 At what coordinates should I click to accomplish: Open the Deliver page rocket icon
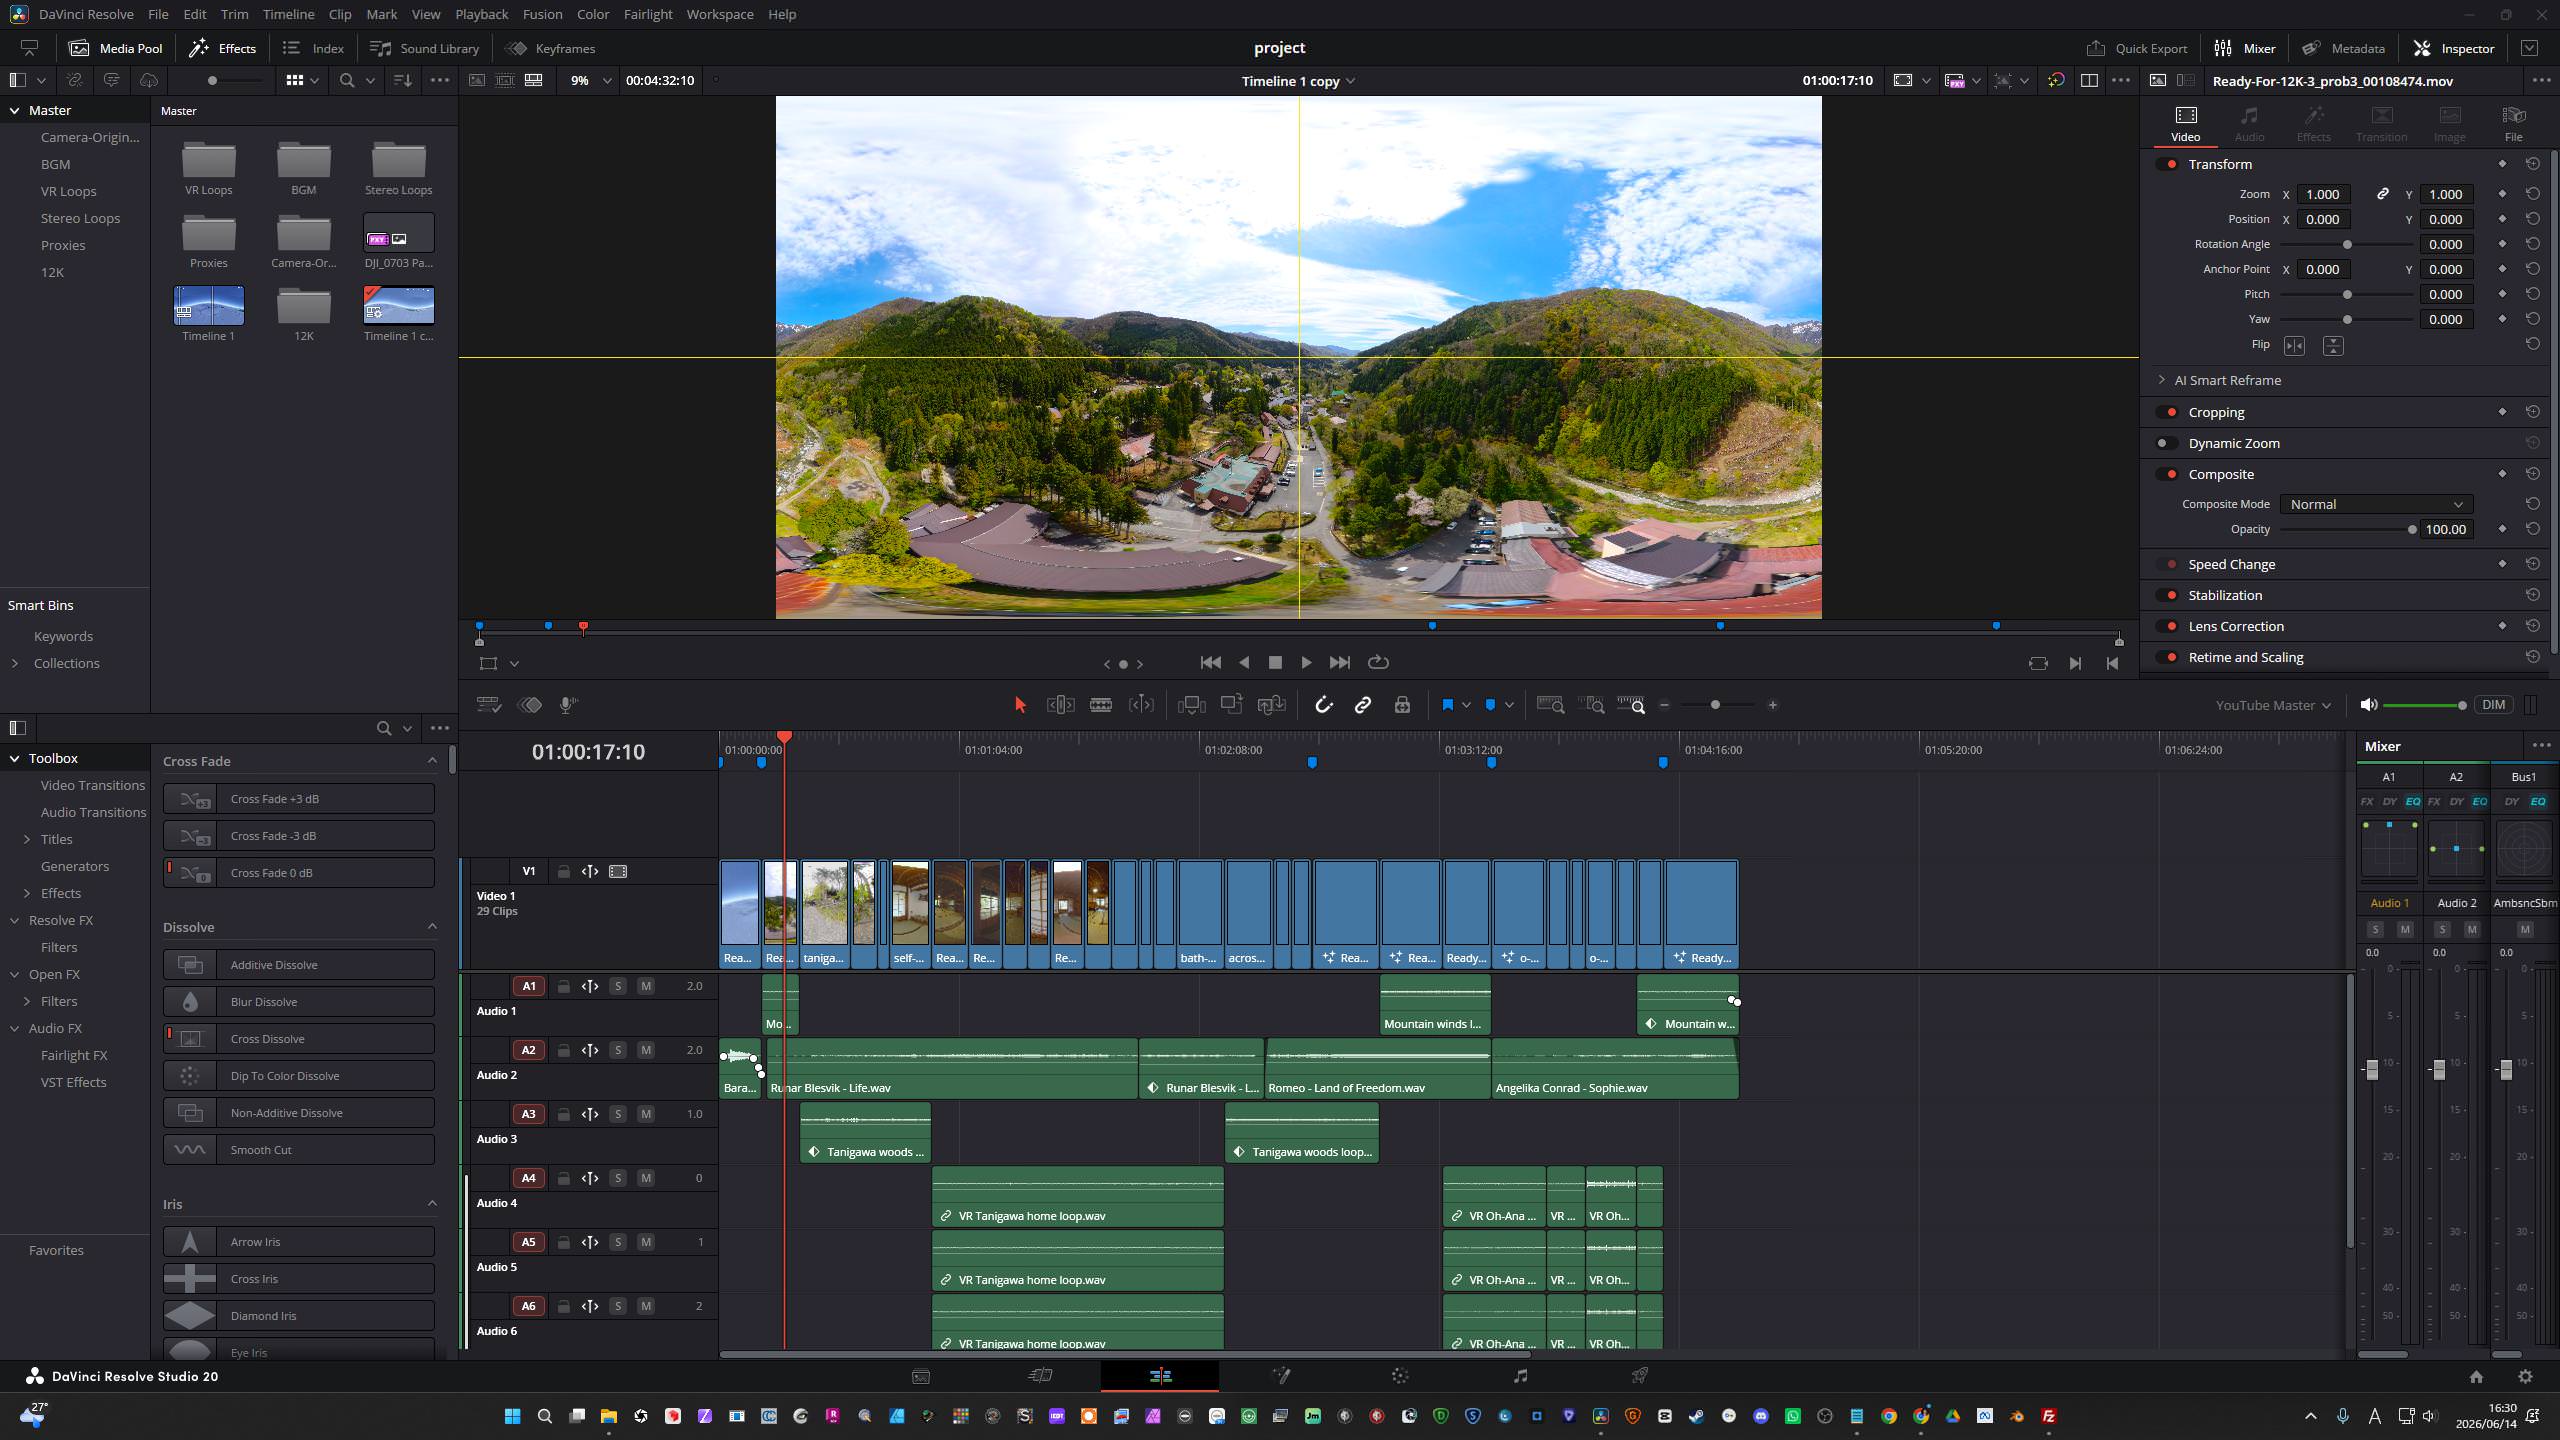(1640, 1376)
